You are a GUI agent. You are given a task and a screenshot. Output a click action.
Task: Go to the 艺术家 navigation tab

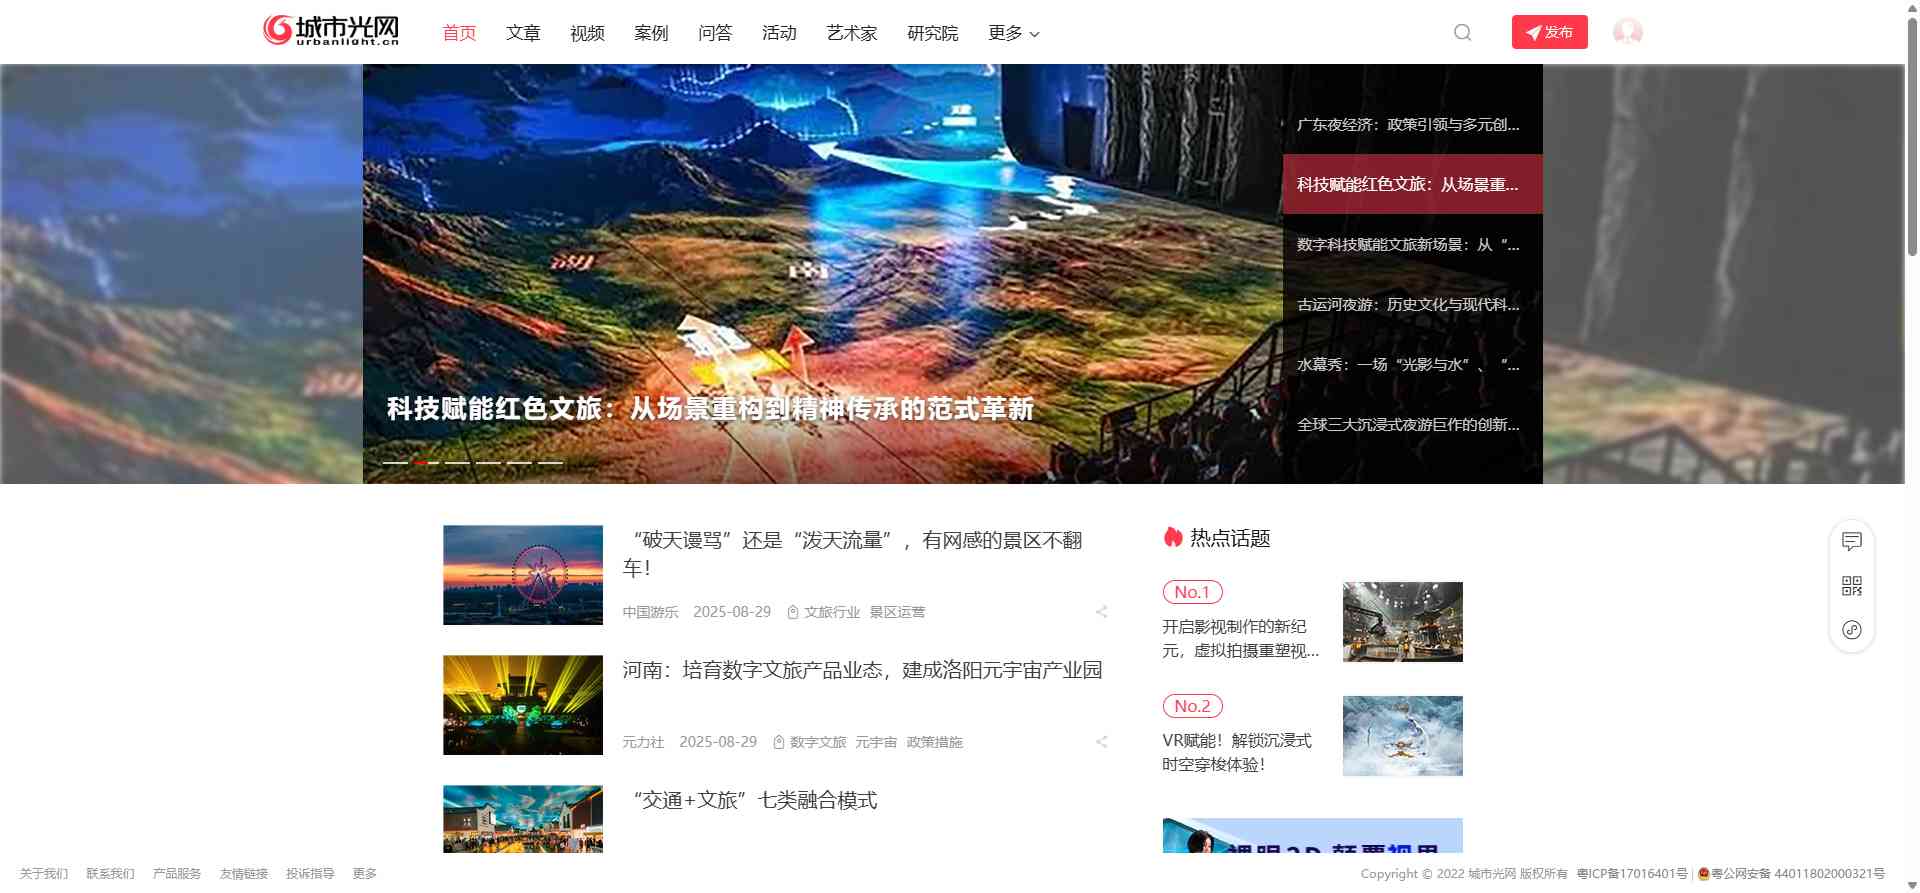coord(851,33)
